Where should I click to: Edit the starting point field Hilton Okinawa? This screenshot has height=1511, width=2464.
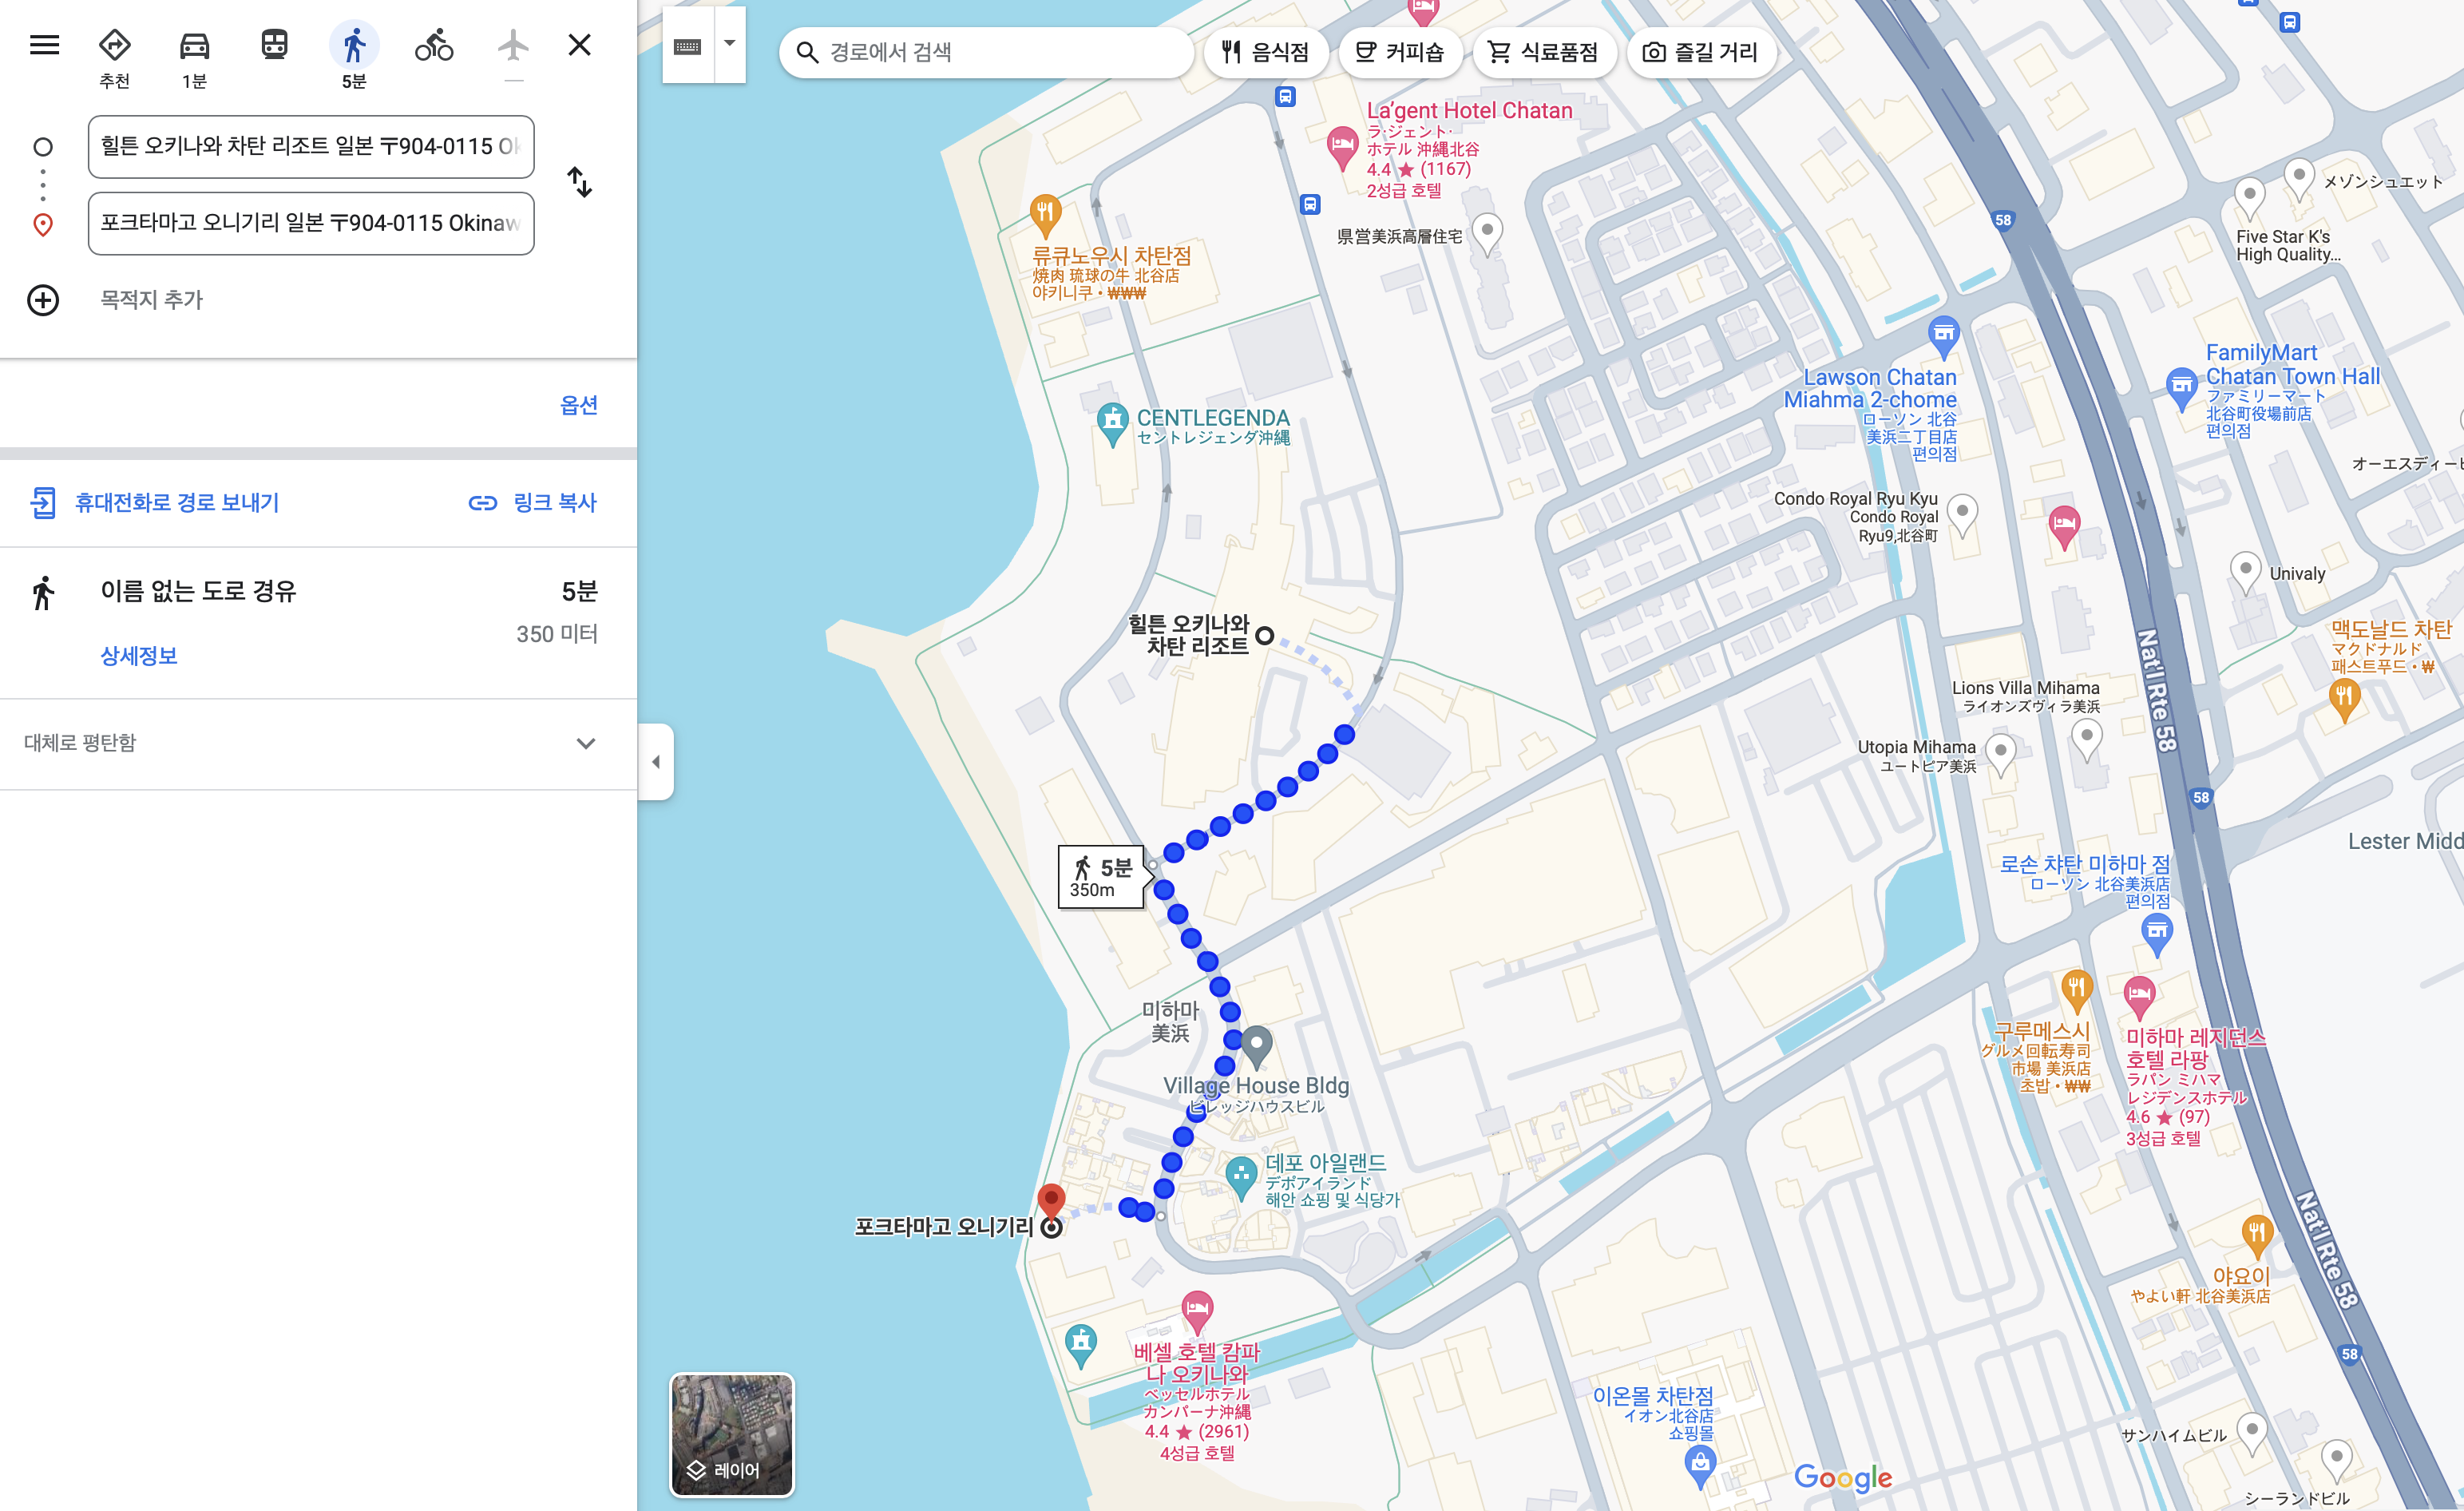pyautogui.click(x=311, y=146)
